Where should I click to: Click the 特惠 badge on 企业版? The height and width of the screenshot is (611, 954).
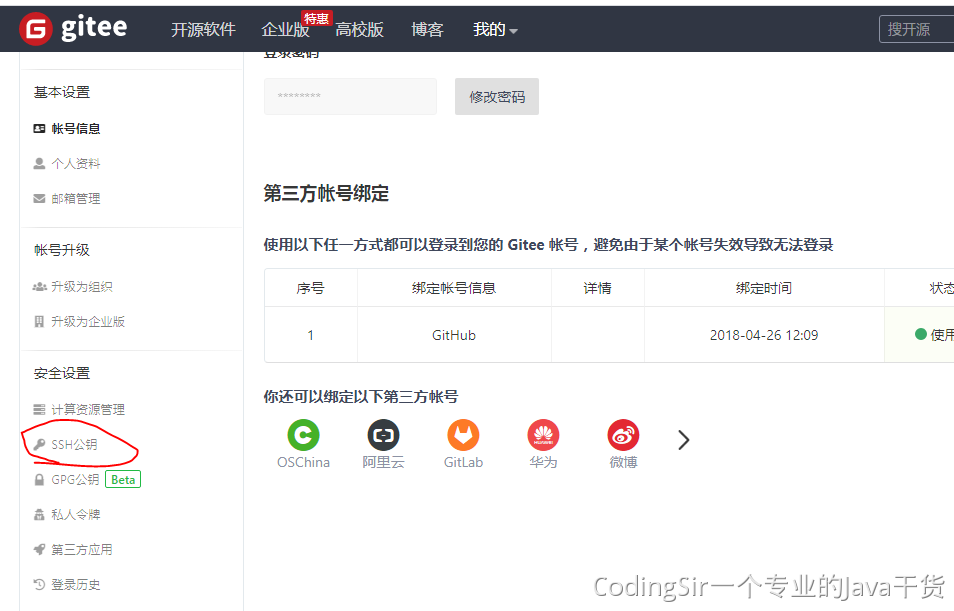click(x=316, y=19)
